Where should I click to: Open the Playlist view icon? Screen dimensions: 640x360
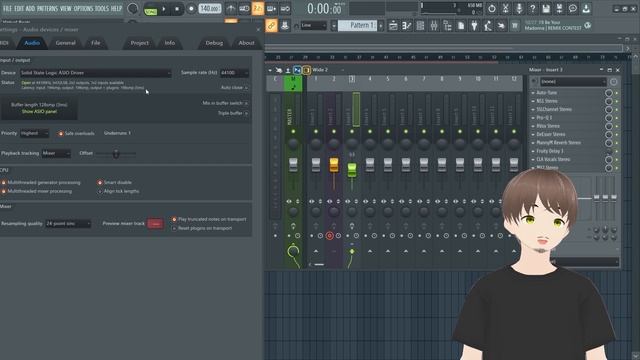pyautogui.click(x=393, y=26)
